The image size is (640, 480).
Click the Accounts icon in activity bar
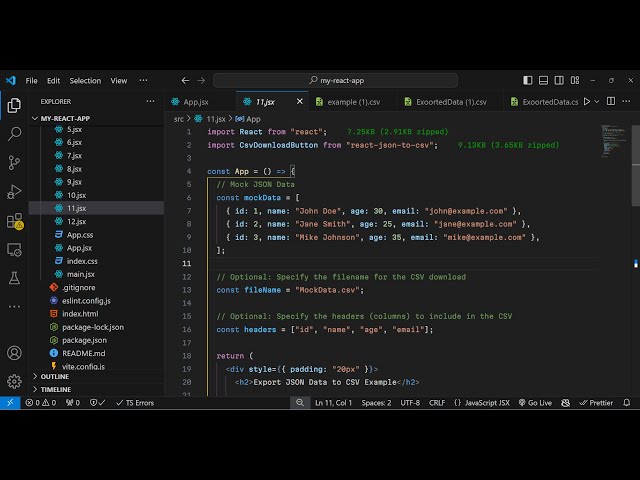point(14,353)
